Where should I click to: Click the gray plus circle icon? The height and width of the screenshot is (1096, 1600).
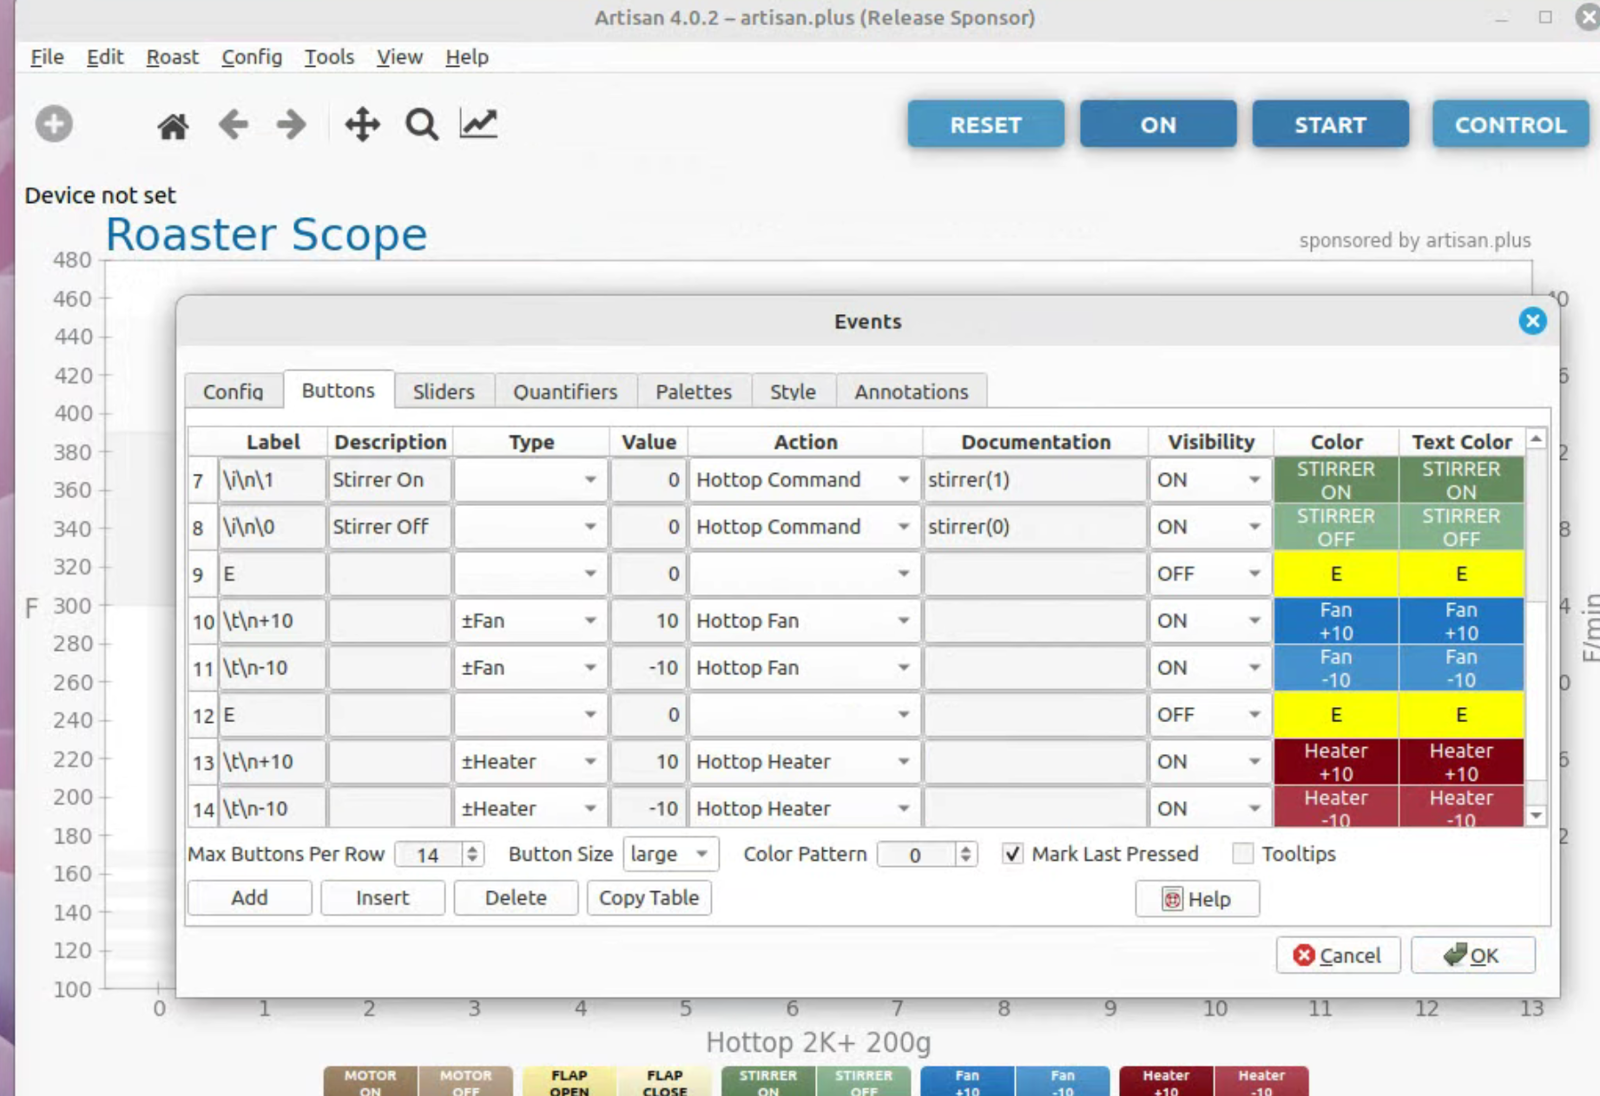click(54, 124)
